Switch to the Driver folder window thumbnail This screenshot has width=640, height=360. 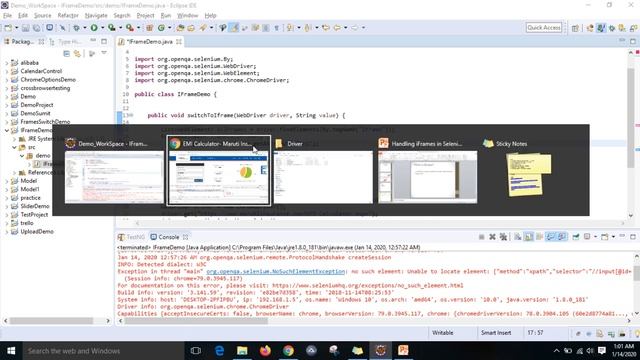(323, 170)
